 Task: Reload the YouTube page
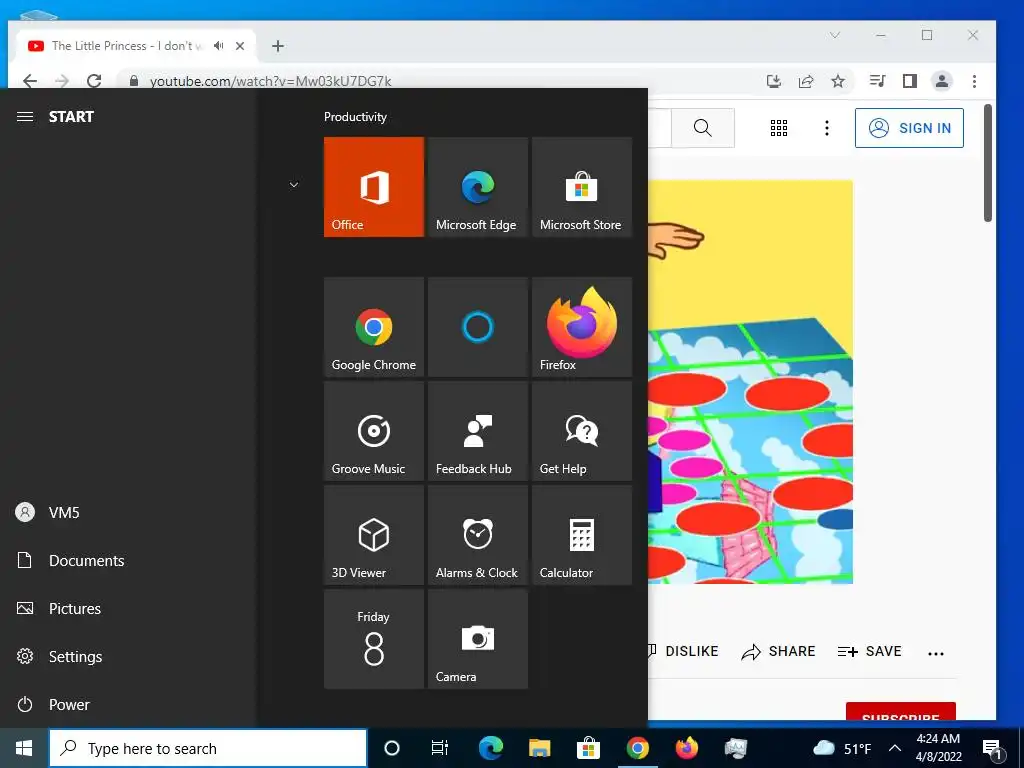point(94,81)
